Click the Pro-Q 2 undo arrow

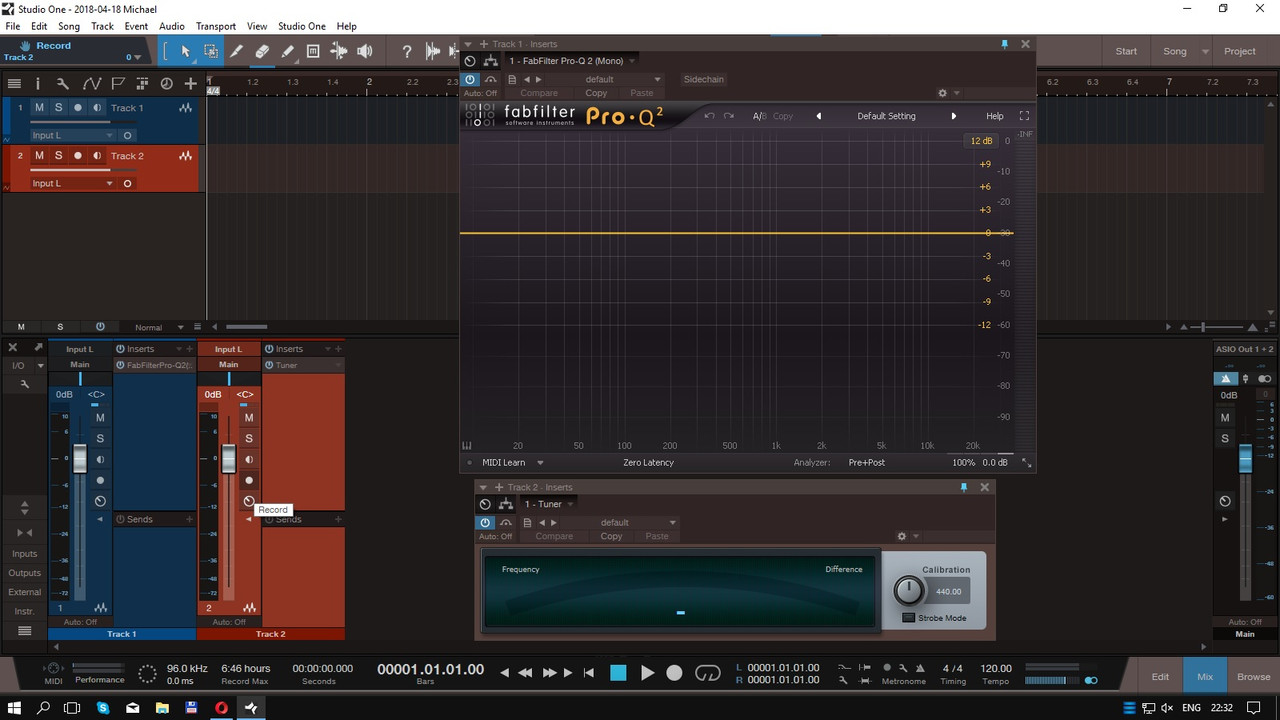pos(709,116)
